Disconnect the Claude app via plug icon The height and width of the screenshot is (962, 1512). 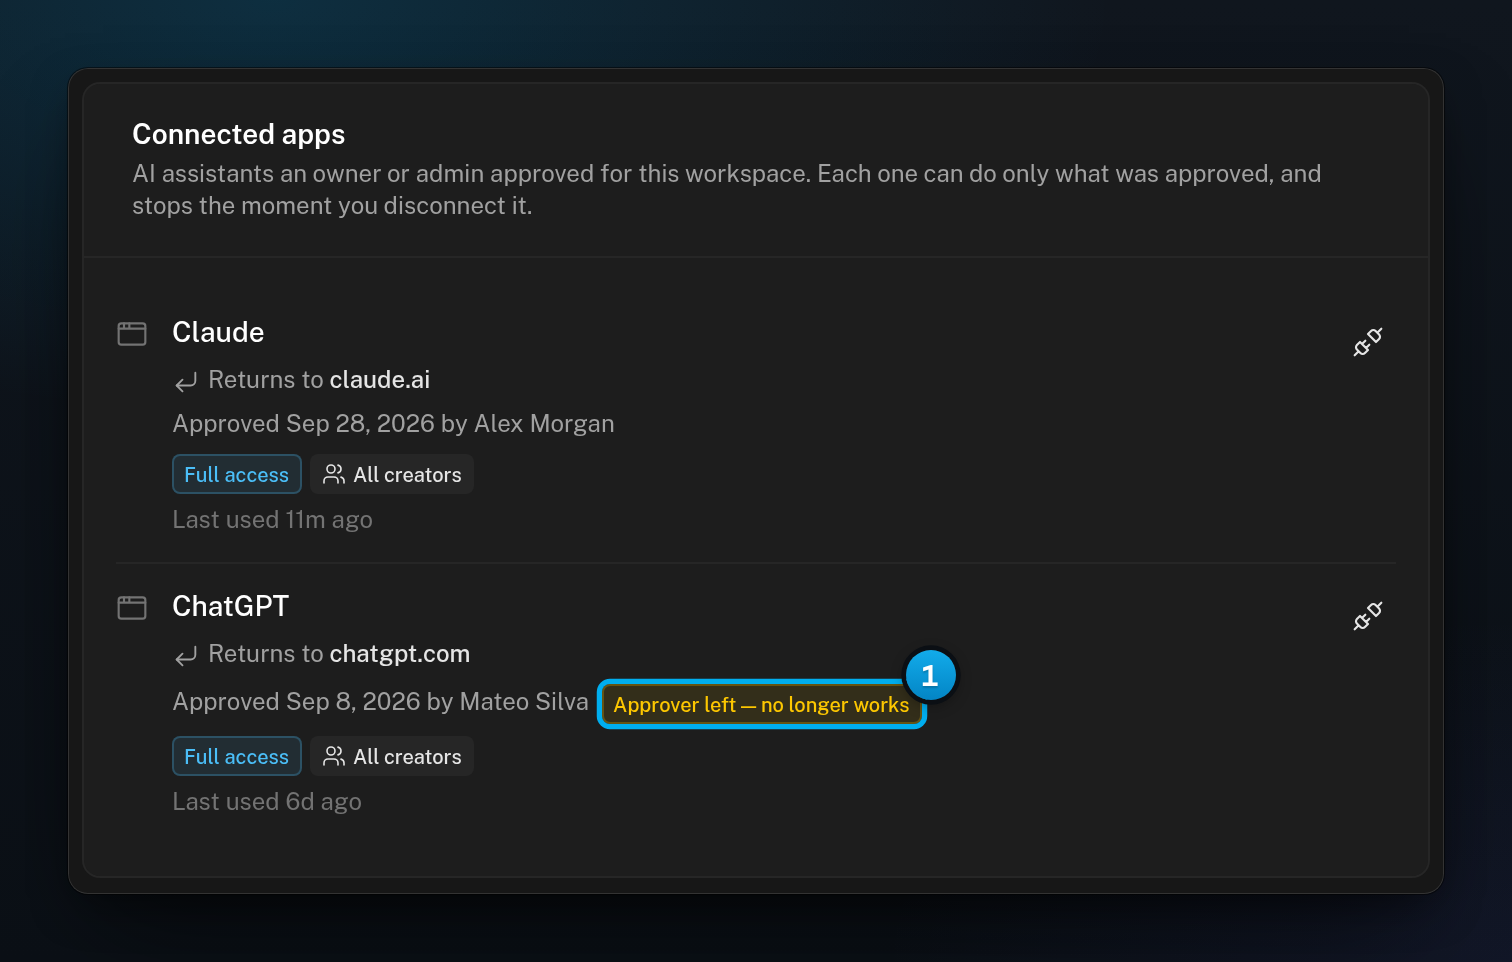pos(1367,342)
